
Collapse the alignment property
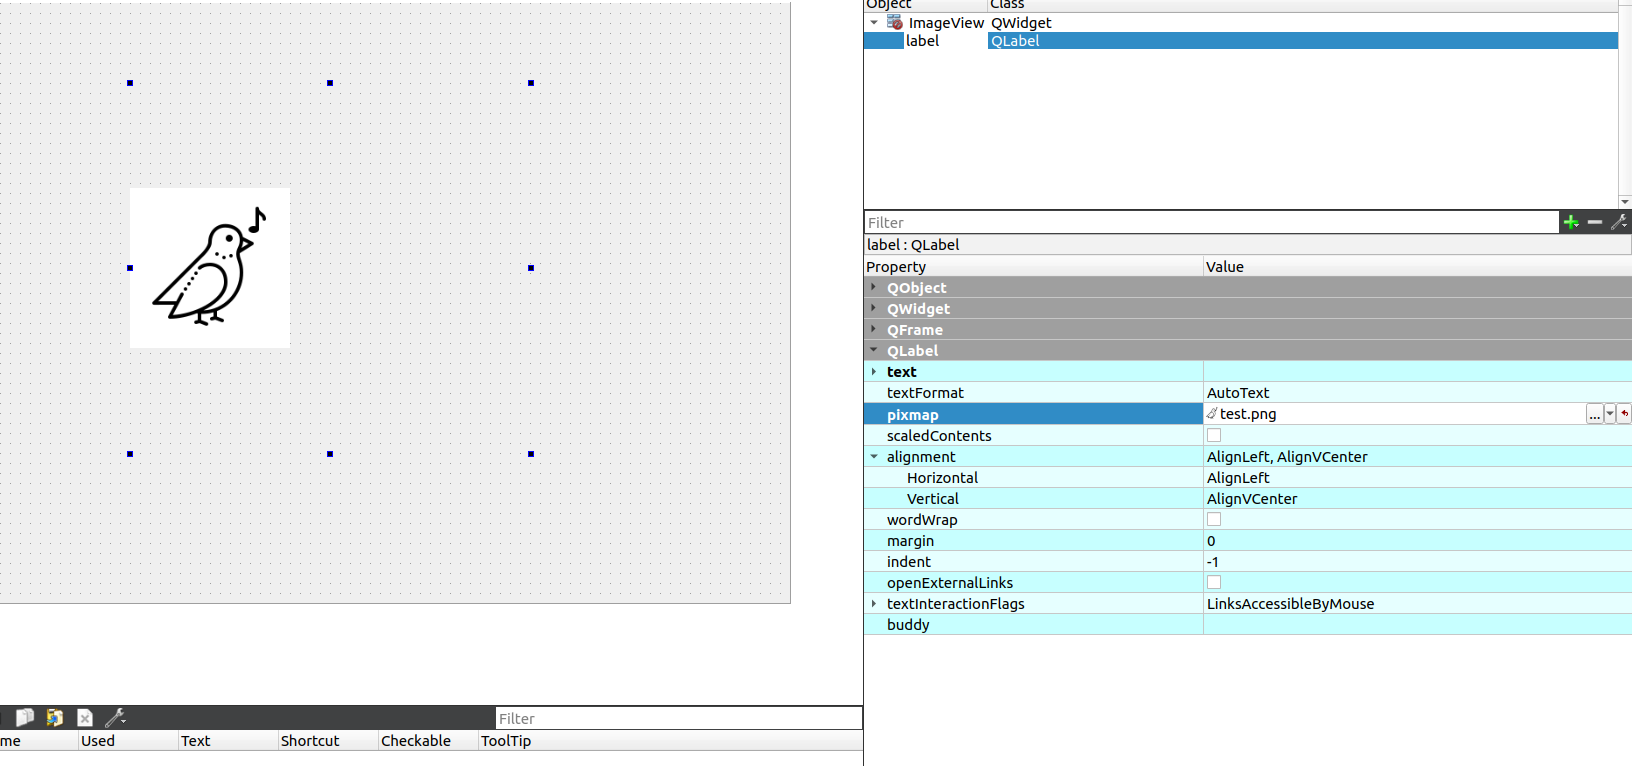point(874,456)
